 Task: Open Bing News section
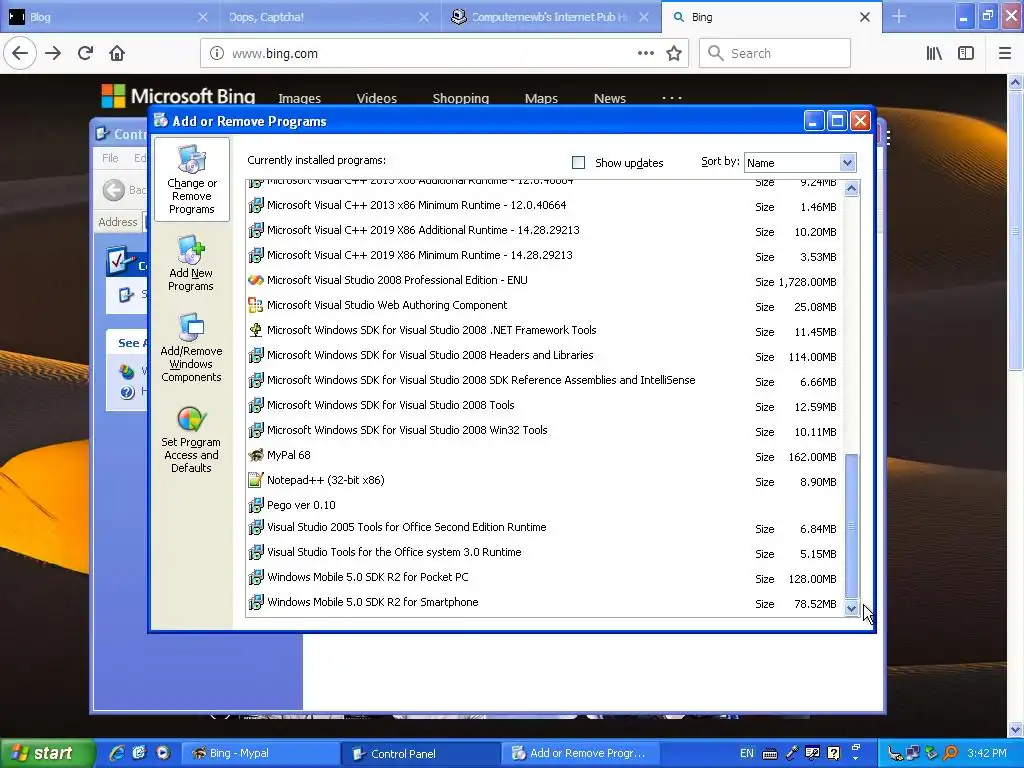pos(609,98)
